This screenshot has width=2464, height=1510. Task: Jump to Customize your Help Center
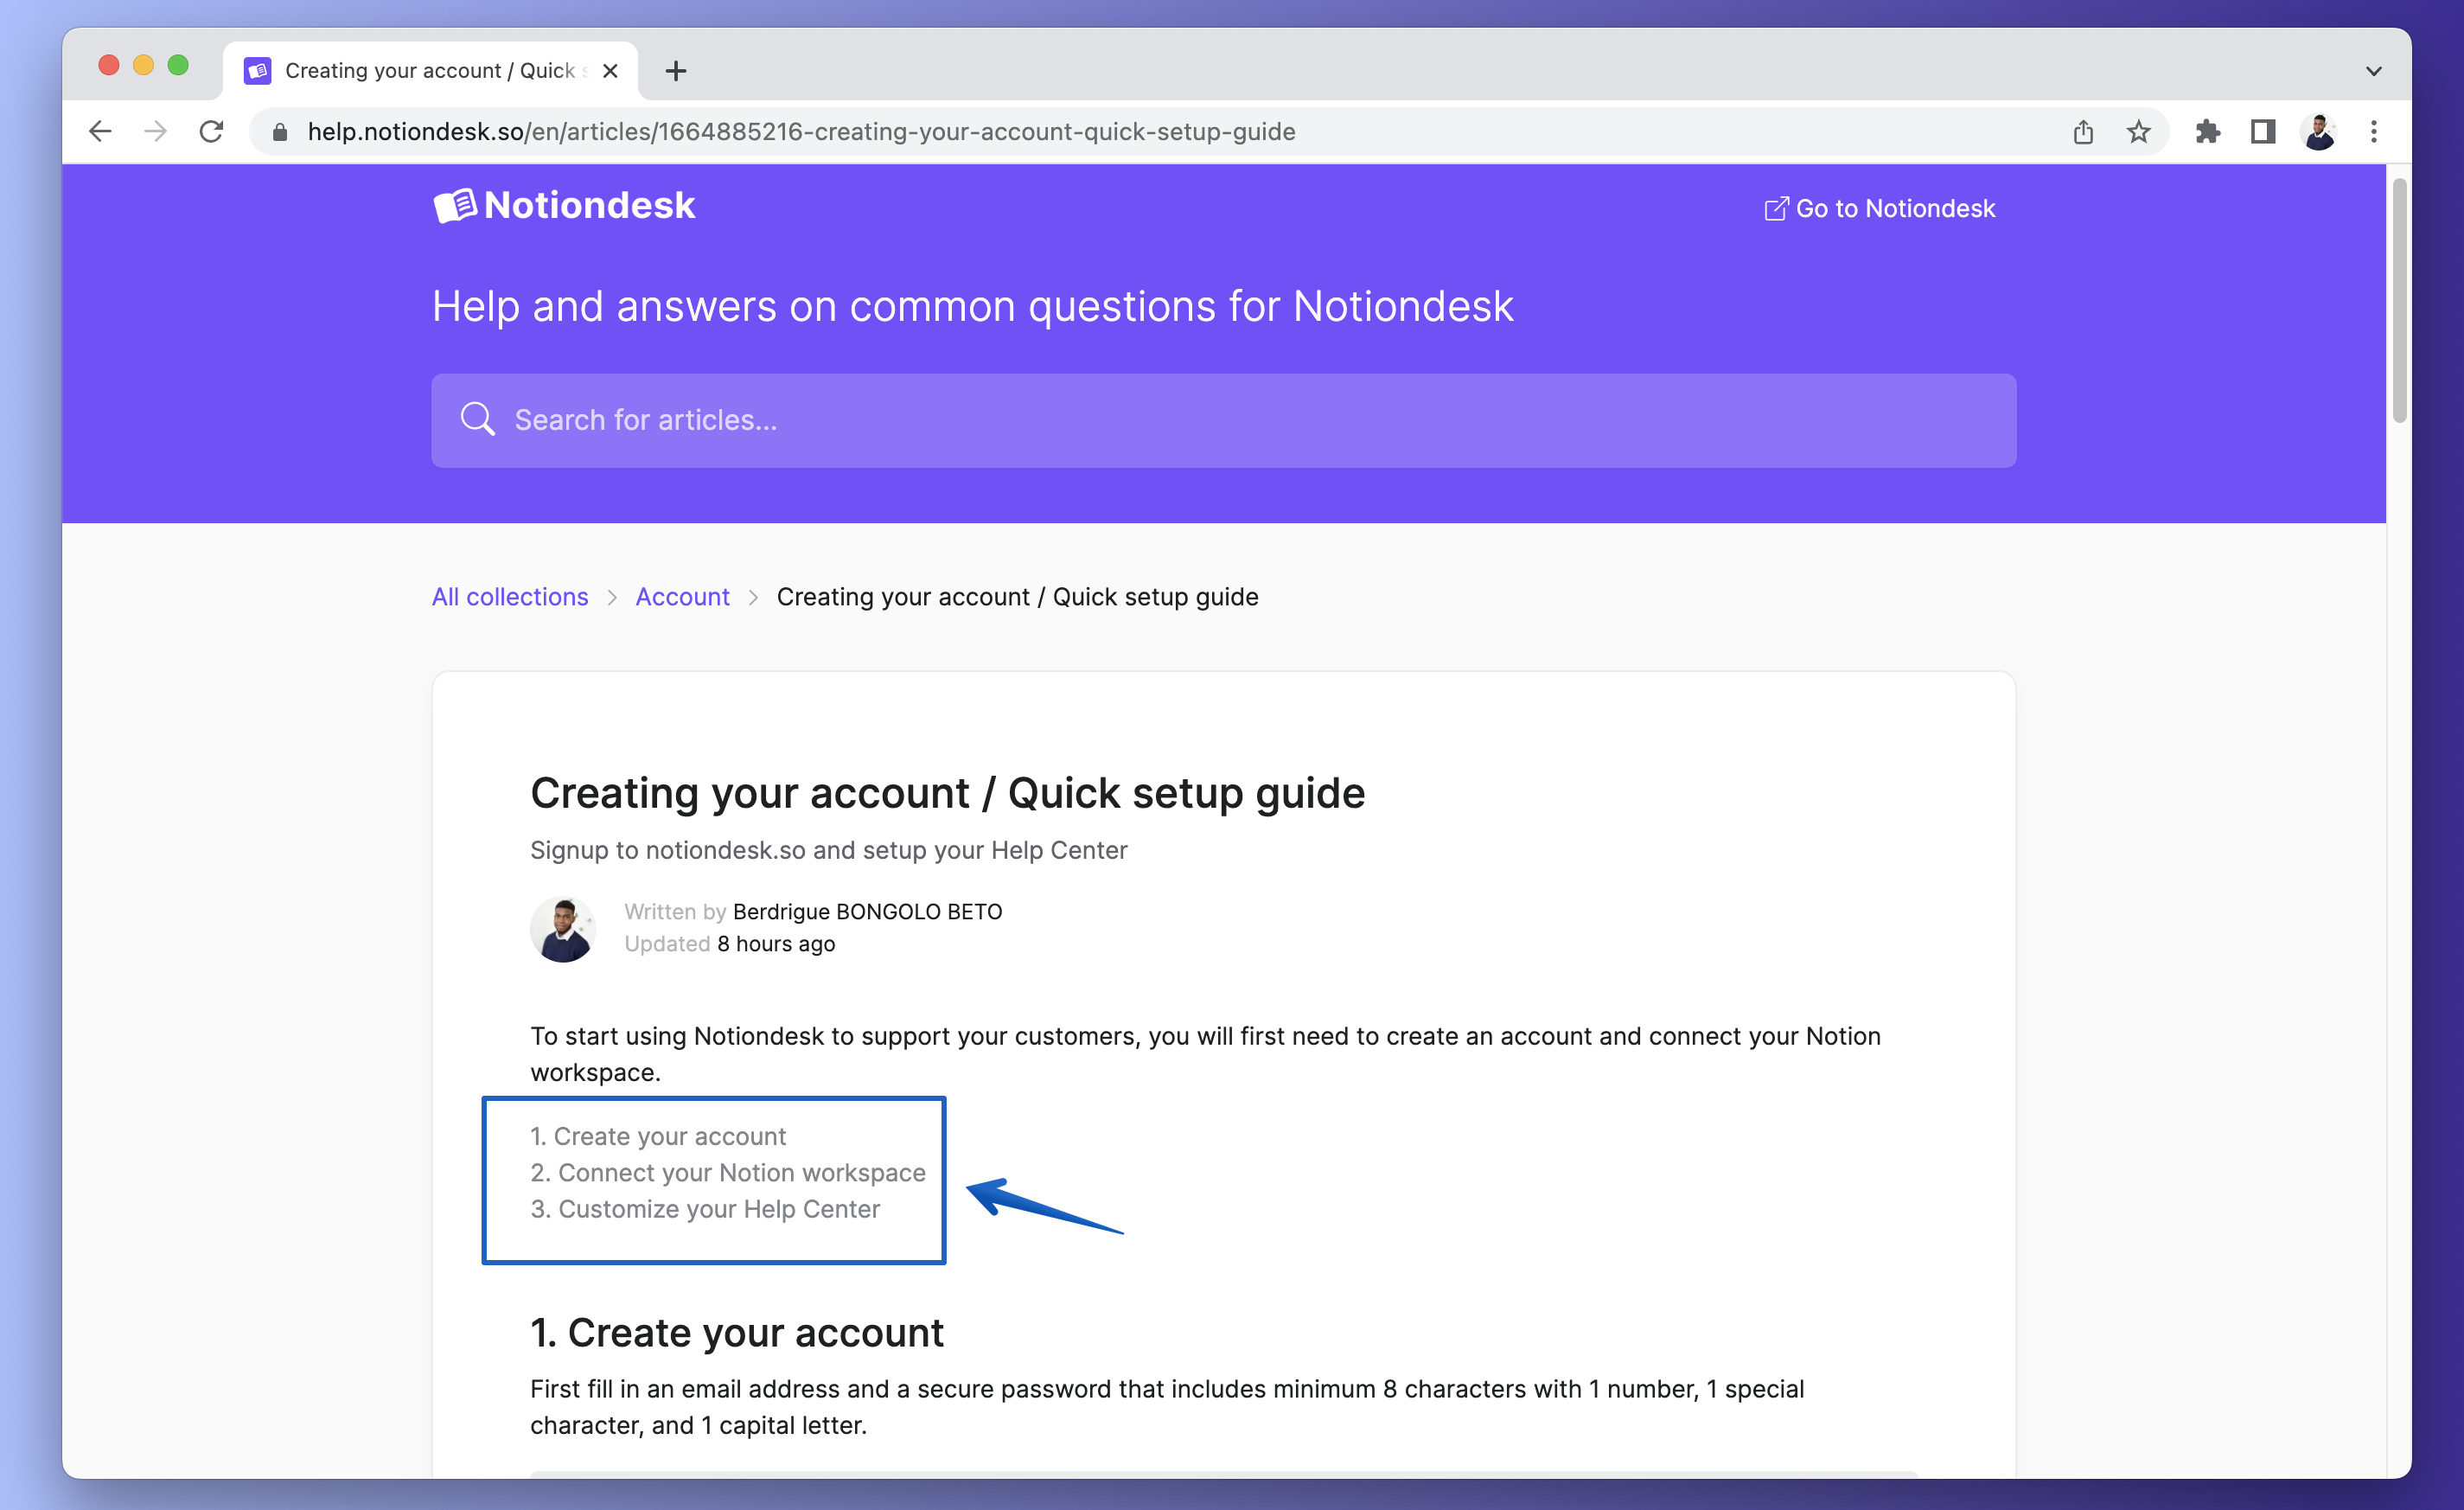pyautogui.click(x=705, y=1208)
